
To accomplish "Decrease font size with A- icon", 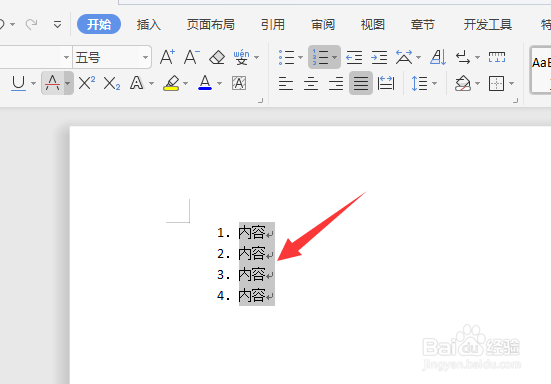I will coord(192,57).
